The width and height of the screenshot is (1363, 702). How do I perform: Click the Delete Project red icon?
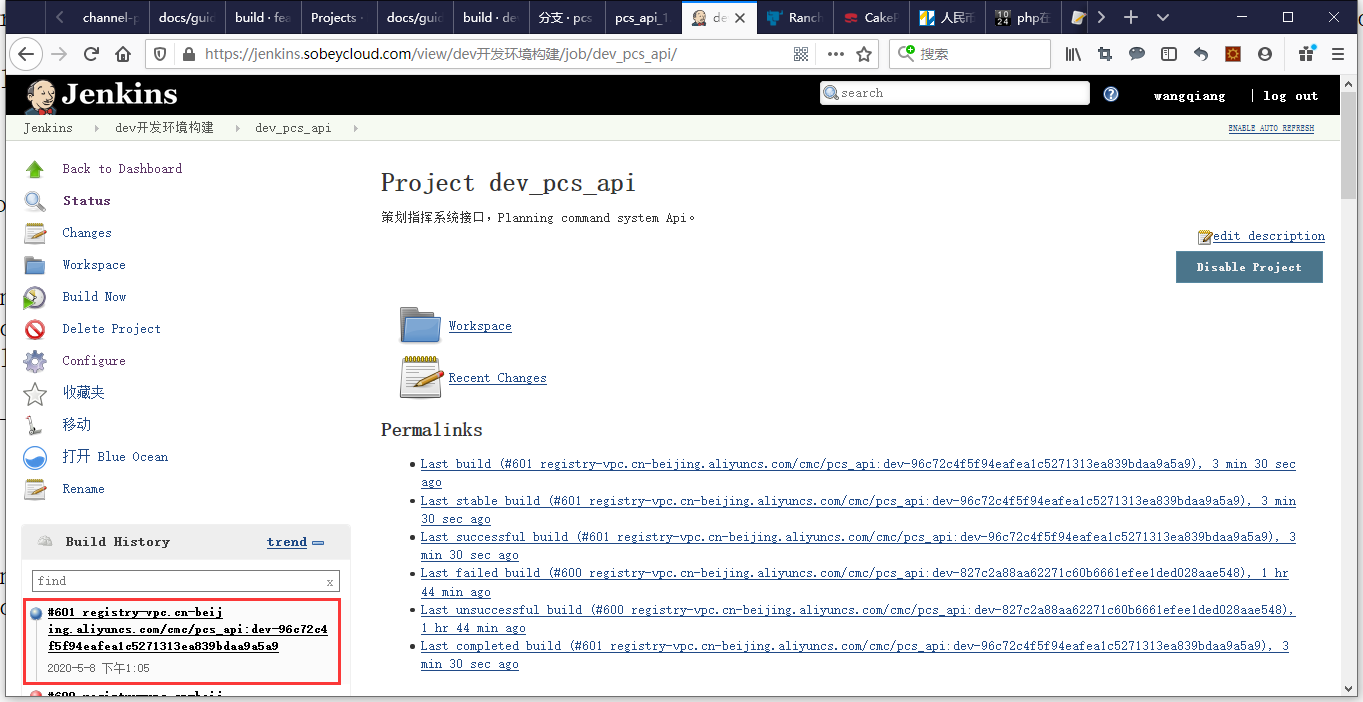click(x=35, y=329)
